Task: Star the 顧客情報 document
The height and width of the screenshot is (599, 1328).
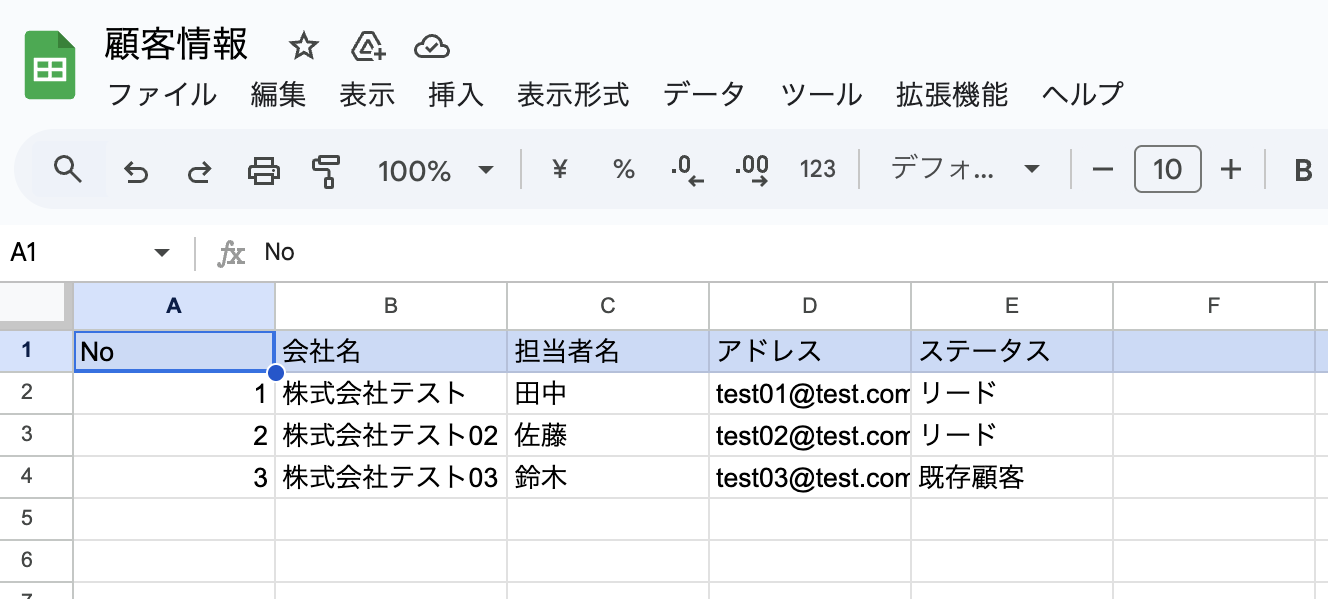Action: pyautogui.click(x=303, y=46)
